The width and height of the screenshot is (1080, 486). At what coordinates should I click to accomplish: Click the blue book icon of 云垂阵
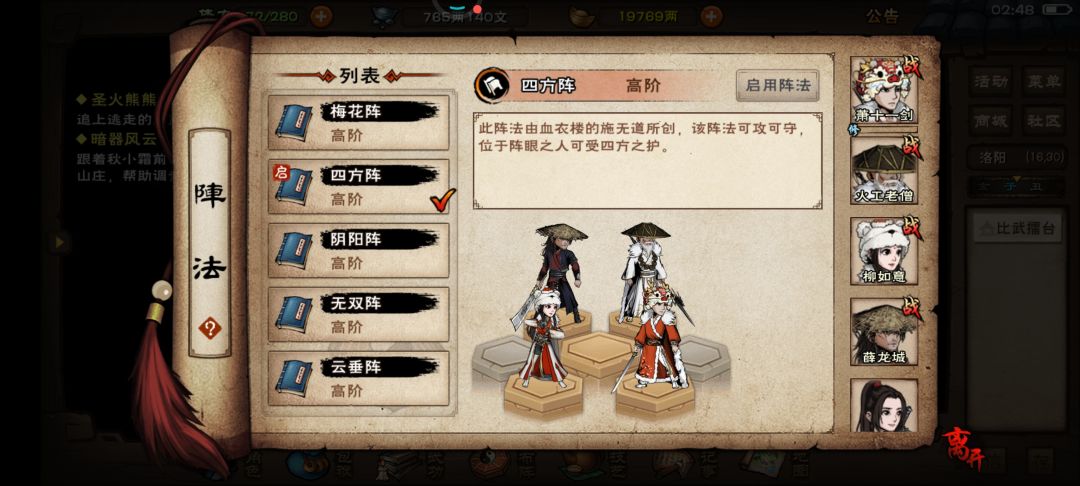point(295,379)
